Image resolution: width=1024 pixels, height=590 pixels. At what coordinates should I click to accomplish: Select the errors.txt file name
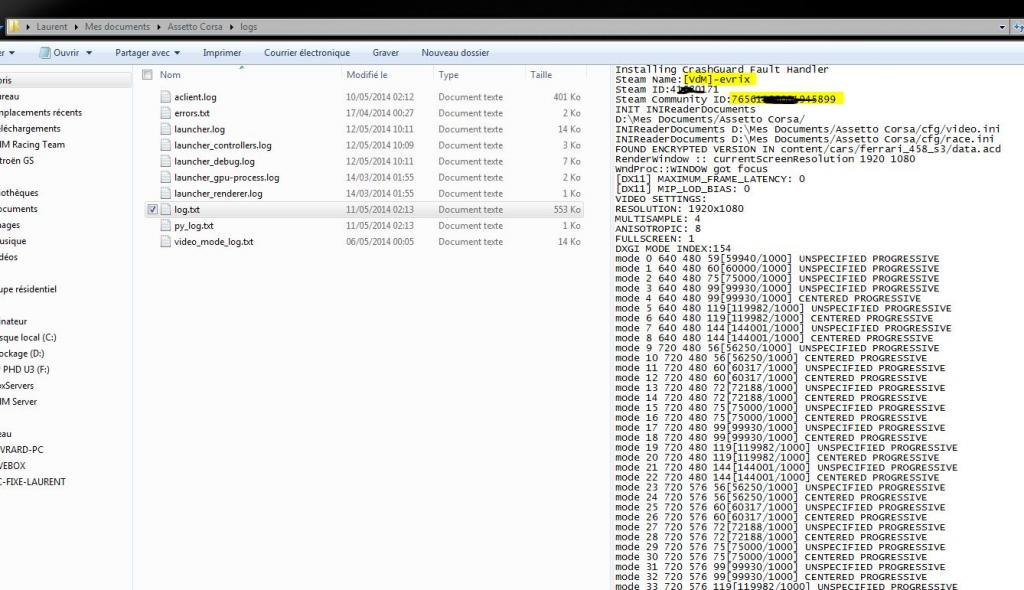click(x=192, y=113)
